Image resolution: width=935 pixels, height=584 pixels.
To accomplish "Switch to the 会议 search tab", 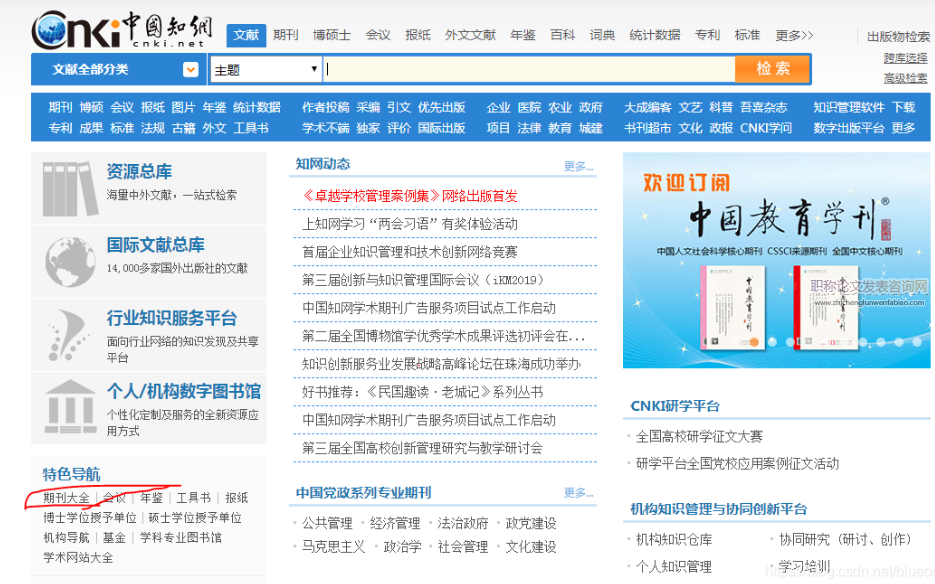I will point(378,35).
